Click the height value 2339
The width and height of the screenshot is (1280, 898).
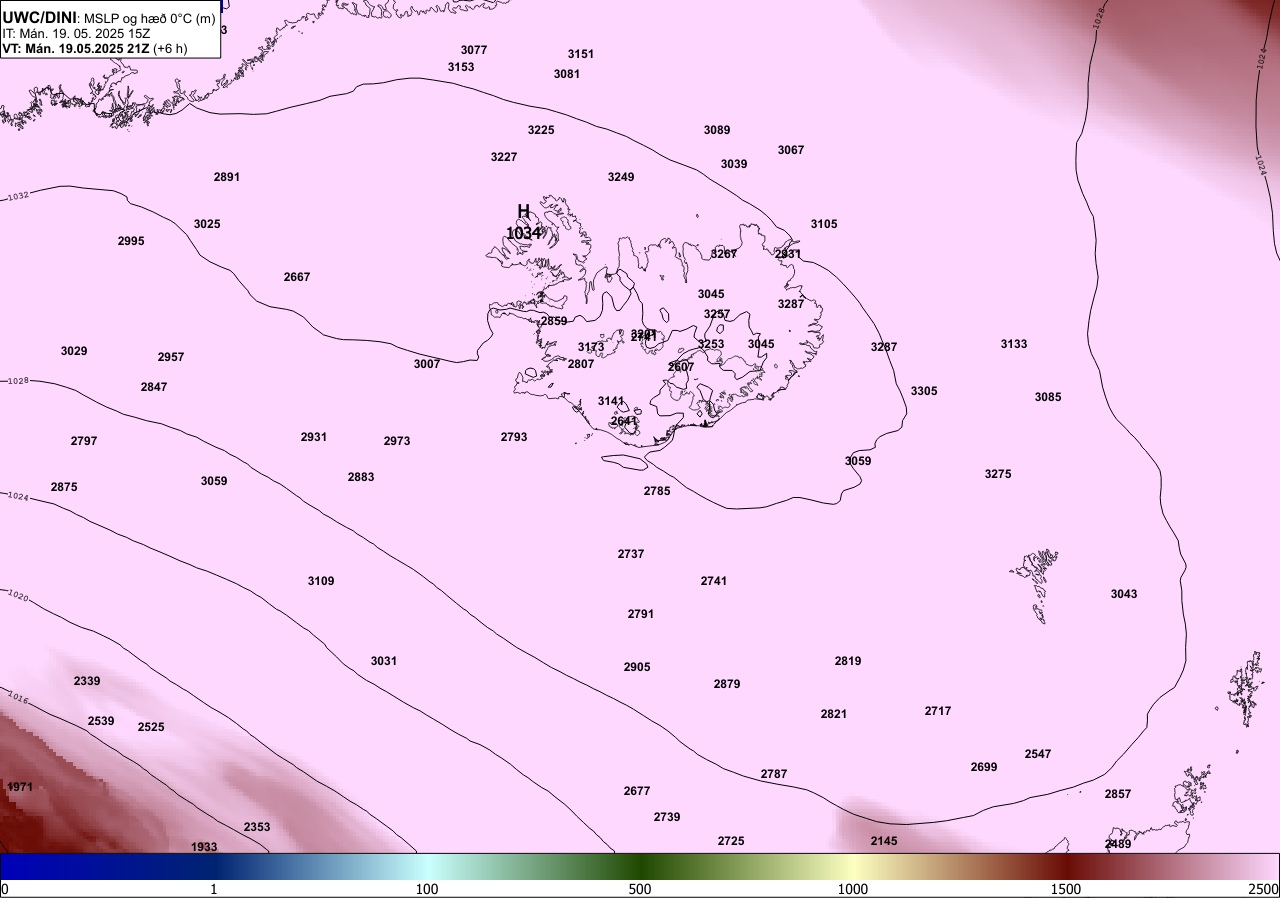point(87,681)
